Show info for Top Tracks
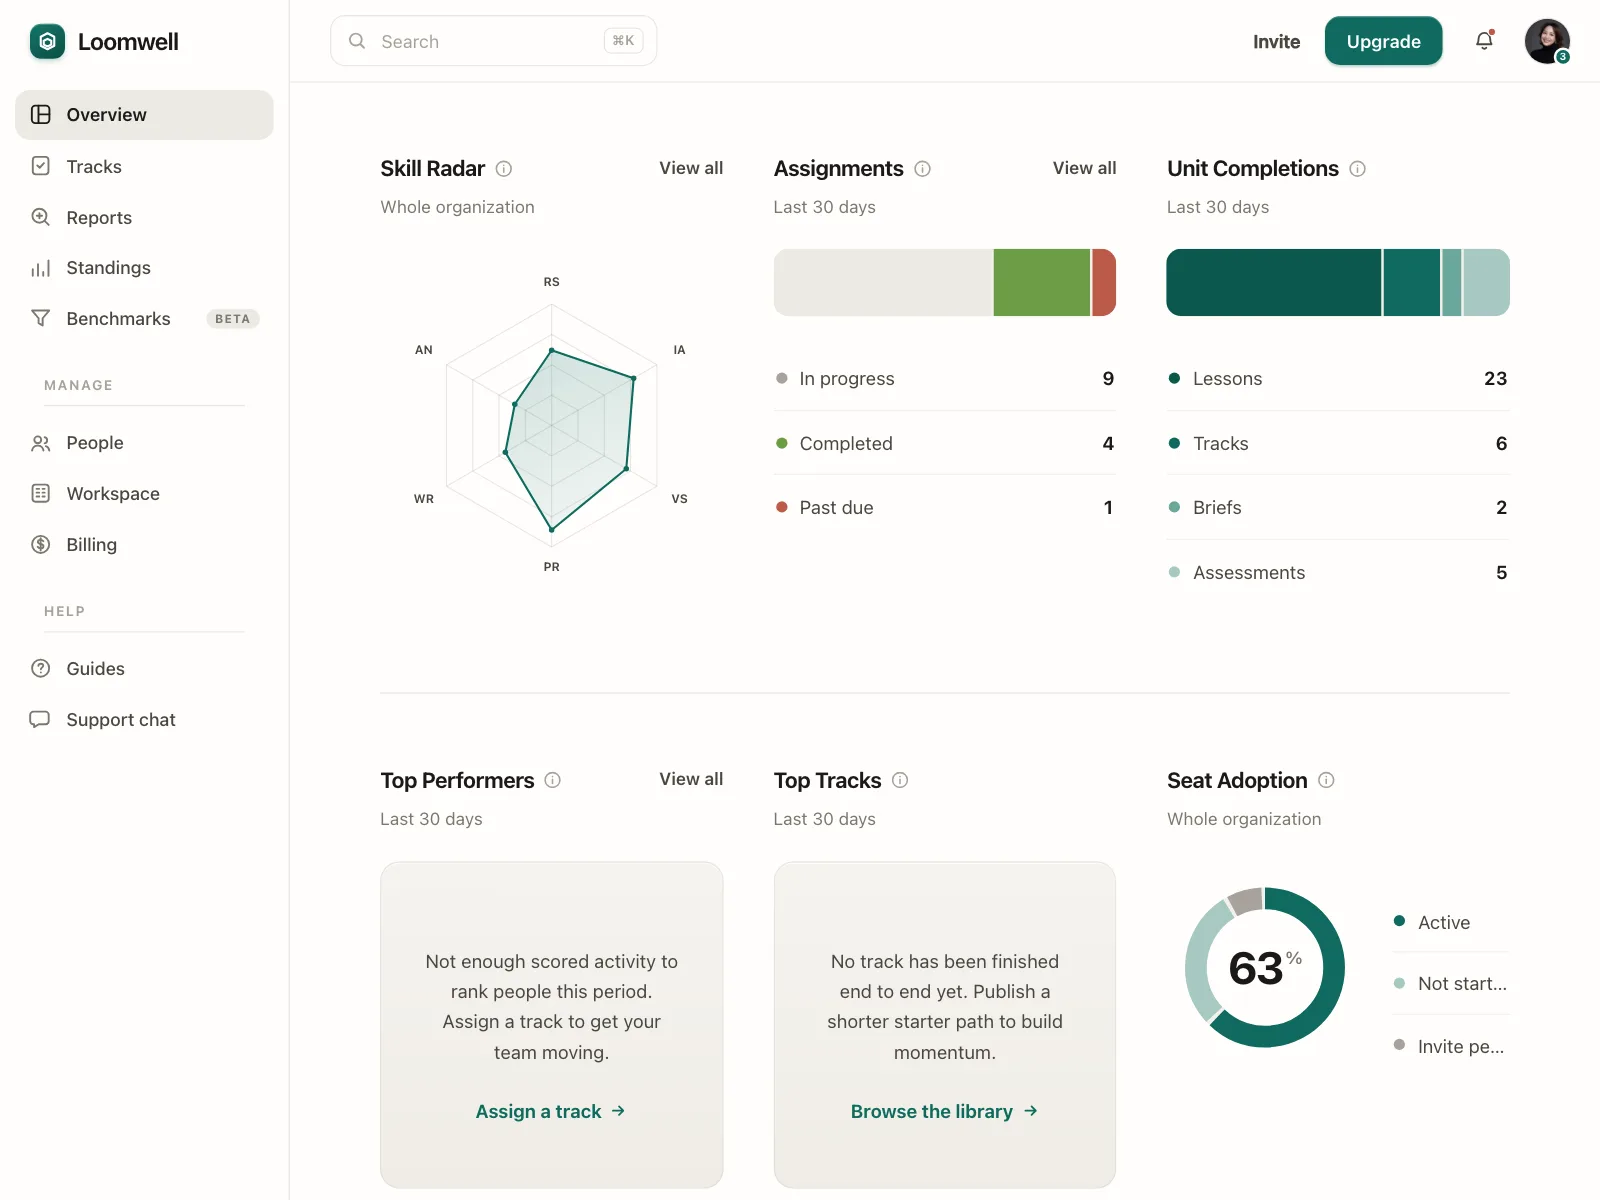1600x1200 pixels. [900, 780]
